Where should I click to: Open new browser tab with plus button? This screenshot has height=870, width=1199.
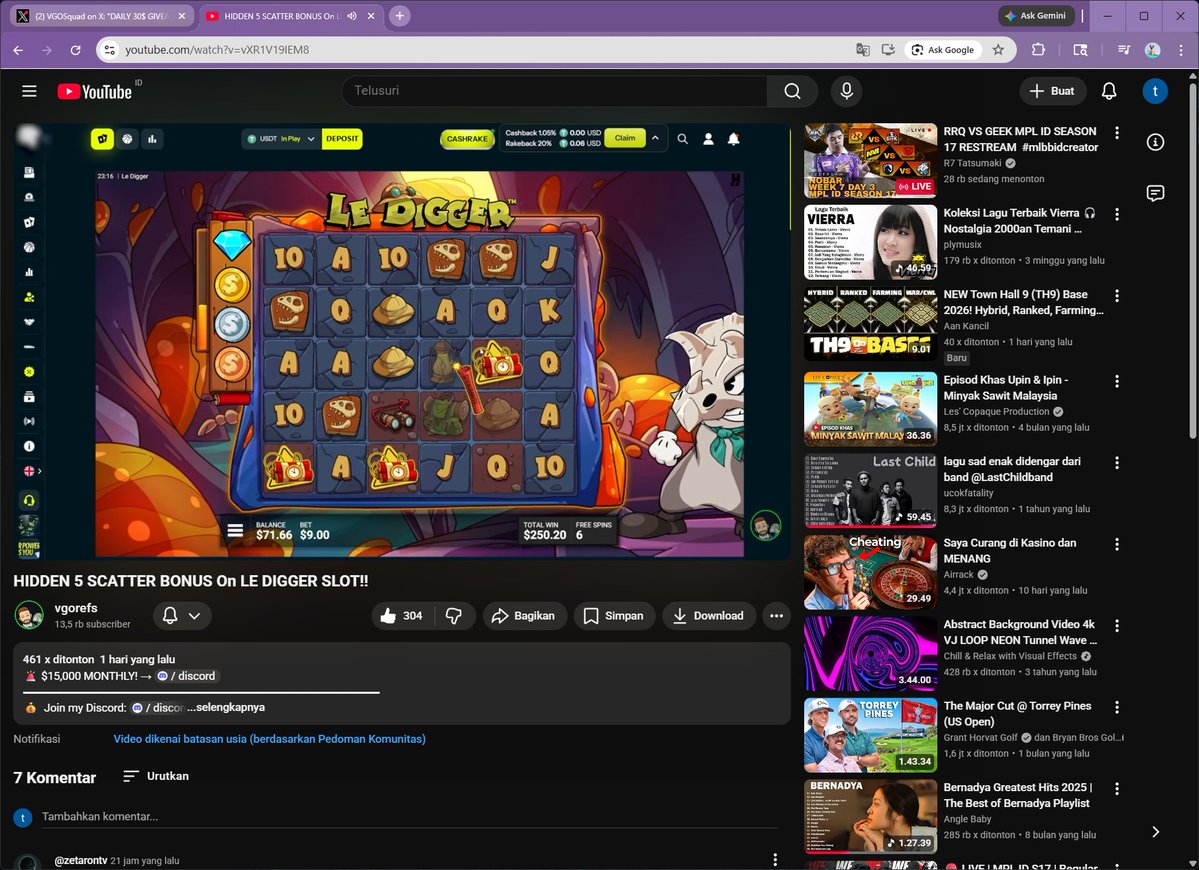coord(399,15)
